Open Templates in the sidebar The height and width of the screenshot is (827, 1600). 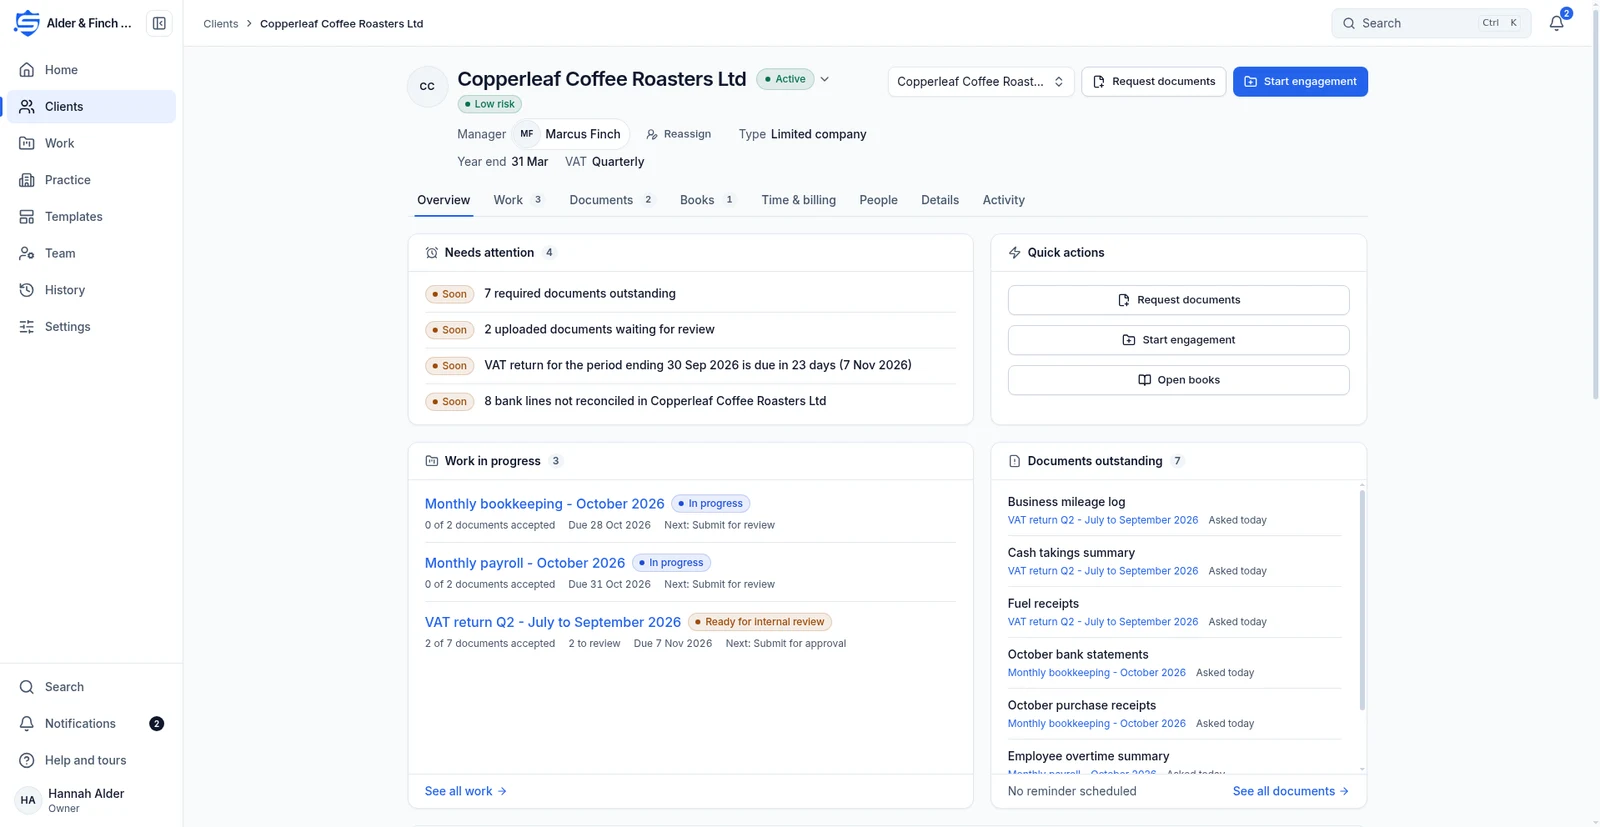point(91,217)
